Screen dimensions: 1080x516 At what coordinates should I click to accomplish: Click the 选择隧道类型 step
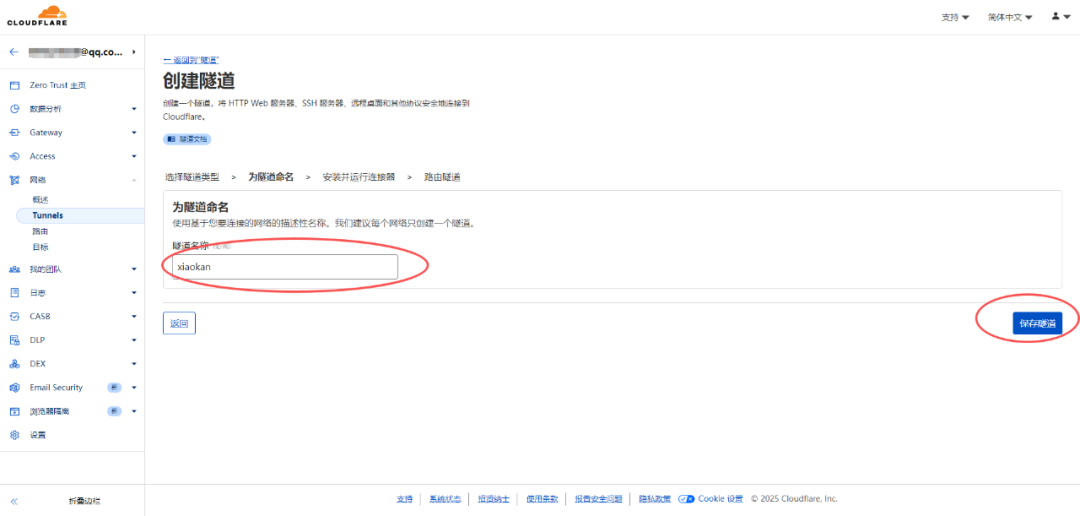click(192, 177)
